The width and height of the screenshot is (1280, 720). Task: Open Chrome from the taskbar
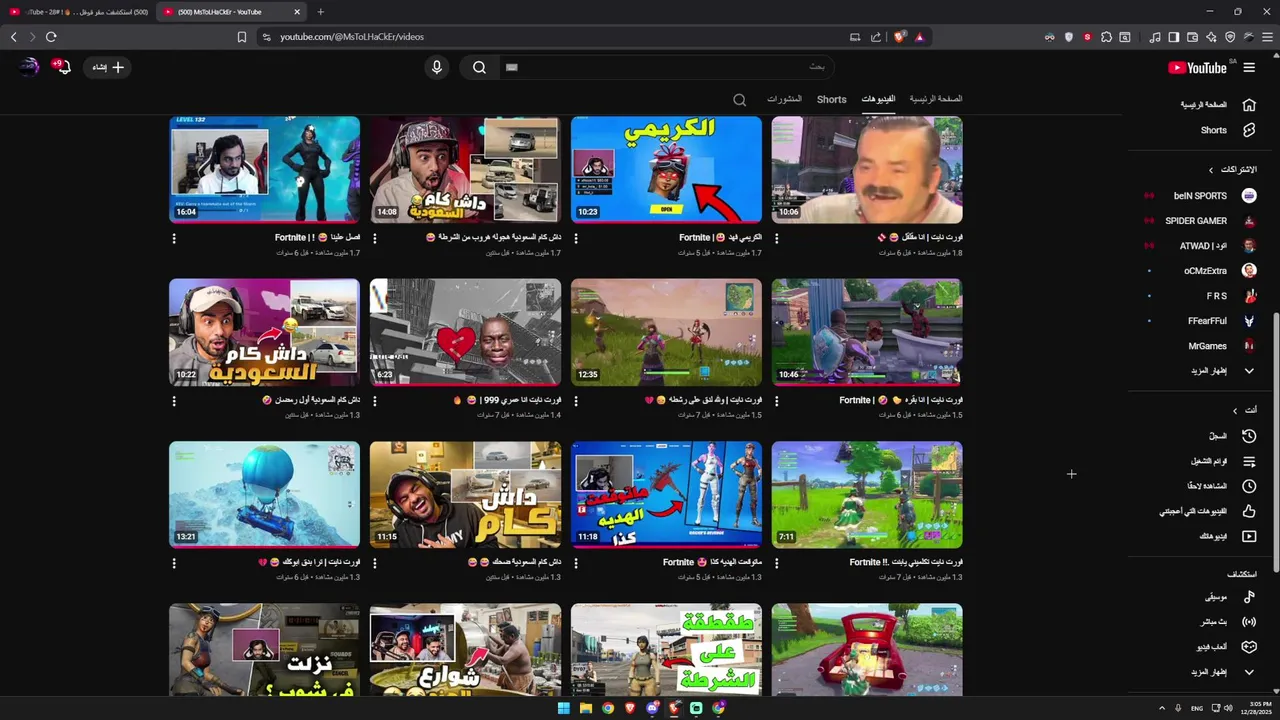click(x=607, y=708)
